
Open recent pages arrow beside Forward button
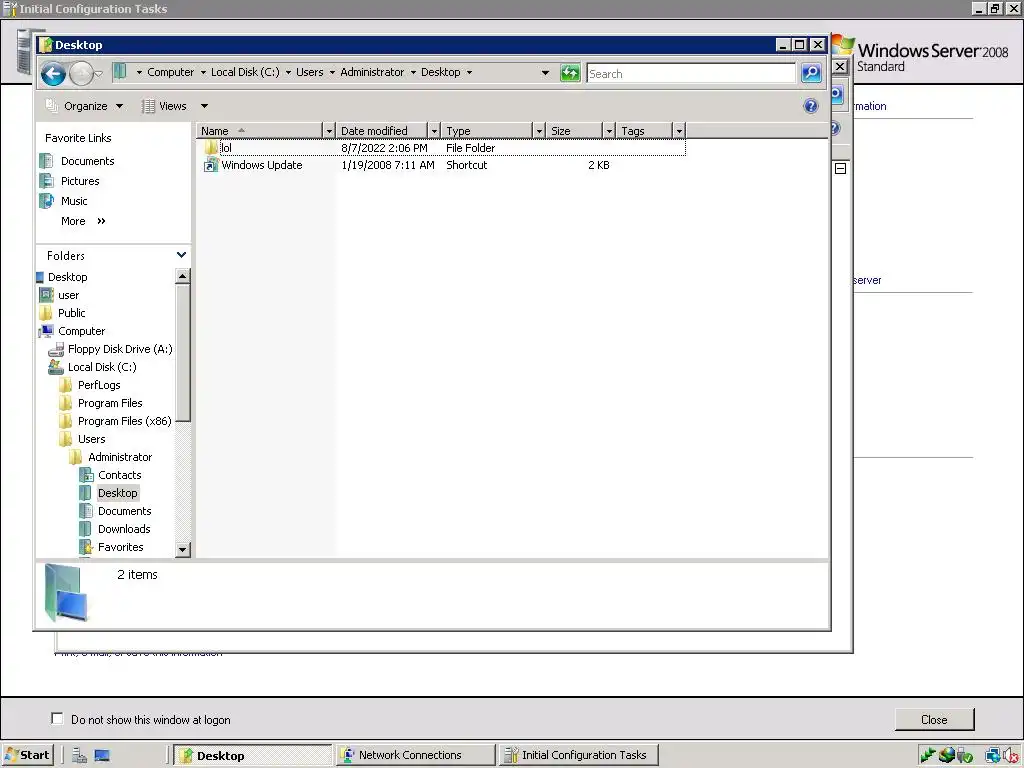coord(99,74)
